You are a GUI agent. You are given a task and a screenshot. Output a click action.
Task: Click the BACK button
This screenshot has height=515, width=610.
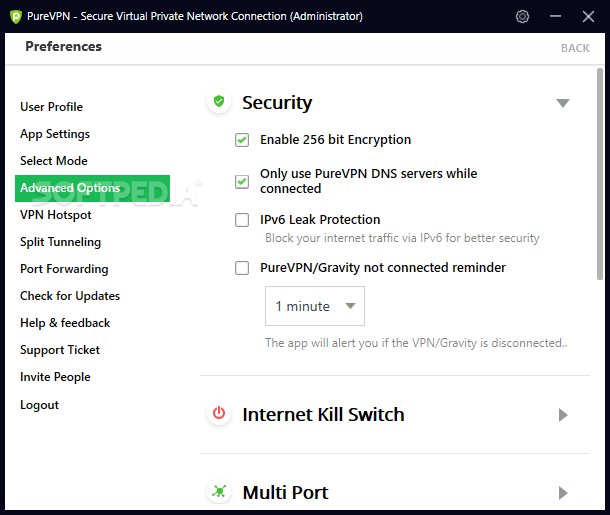[575, 48]
